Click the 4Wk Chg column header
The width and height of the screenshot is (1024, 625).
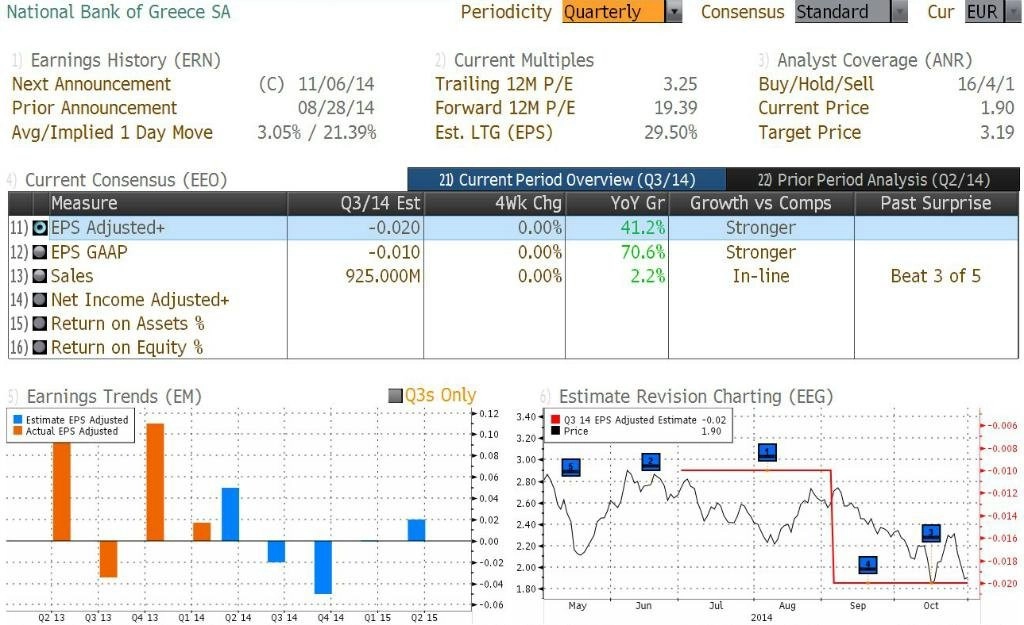click(495, 203)
